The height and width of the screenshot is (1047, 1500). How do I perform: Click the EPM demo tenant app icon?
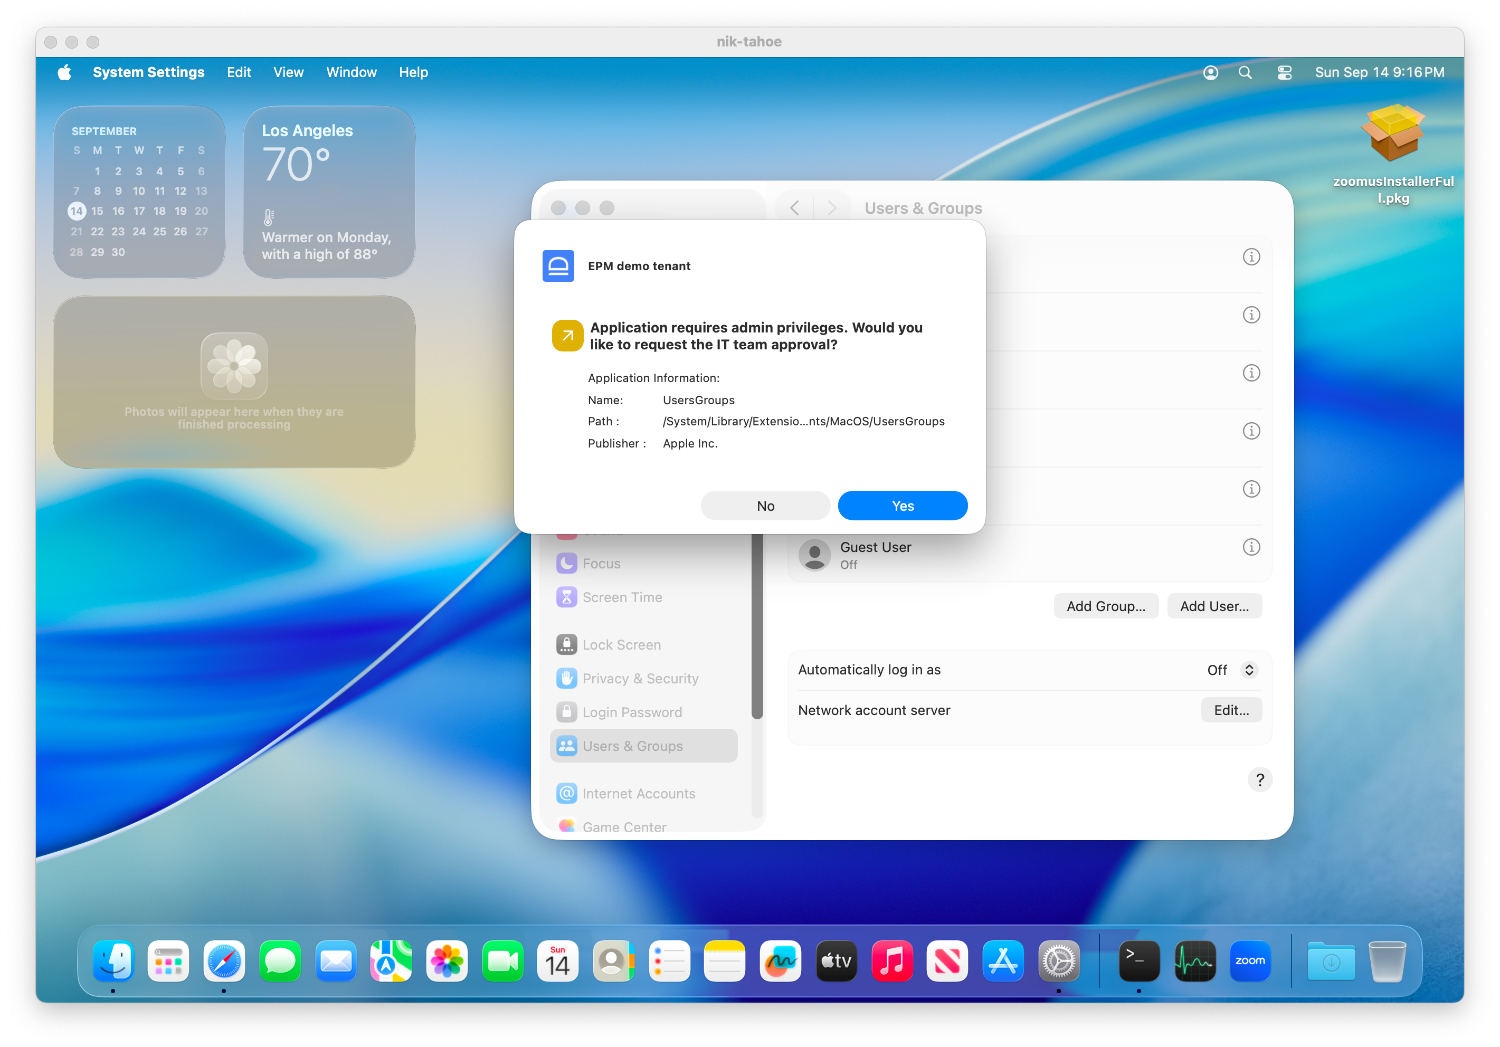coord(558,266)
